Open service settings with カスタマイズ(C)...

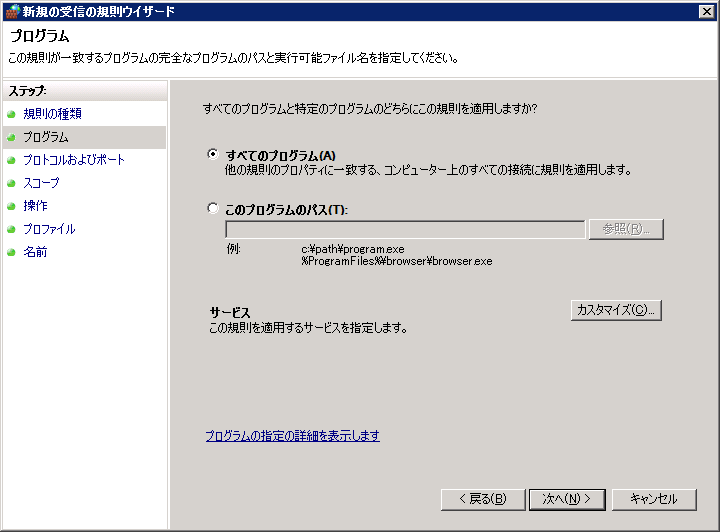[616, 310]
